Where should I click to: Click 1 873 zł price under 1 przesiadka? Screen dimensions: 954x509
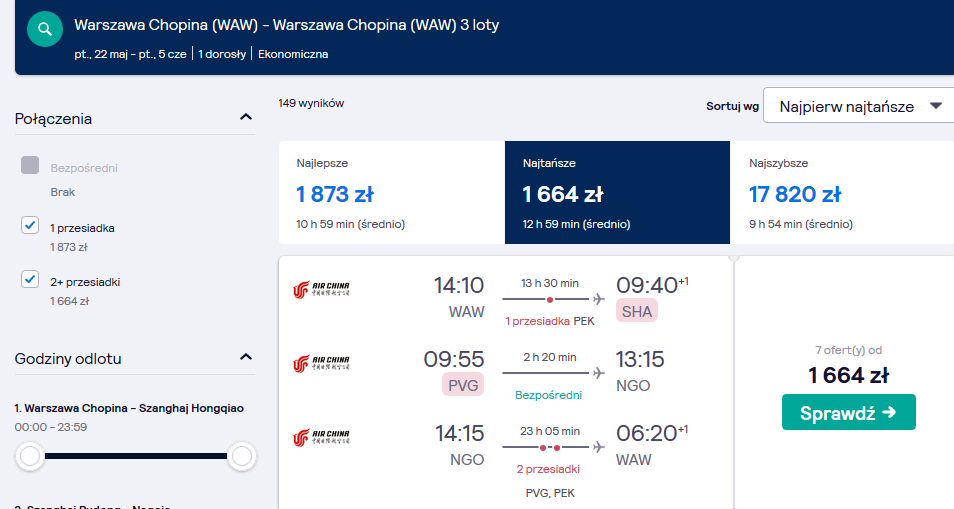(69, 248)
